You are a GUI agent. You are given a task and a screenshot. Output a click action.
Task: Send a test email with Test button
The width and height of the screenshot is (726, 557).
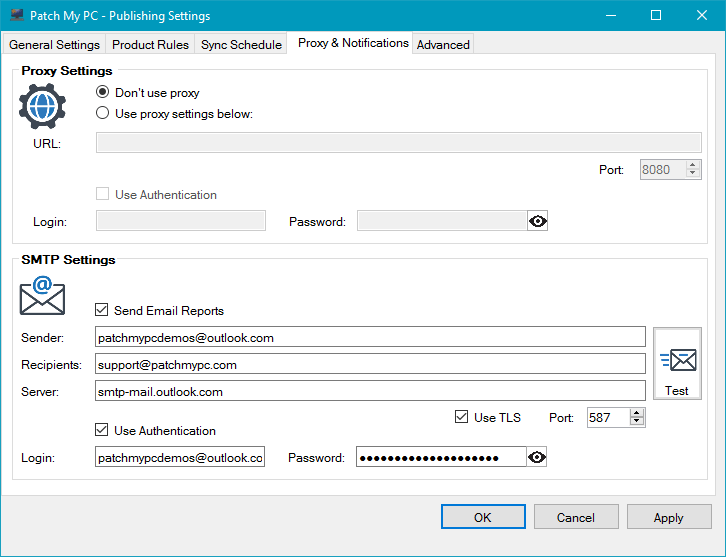click(677, 363)
